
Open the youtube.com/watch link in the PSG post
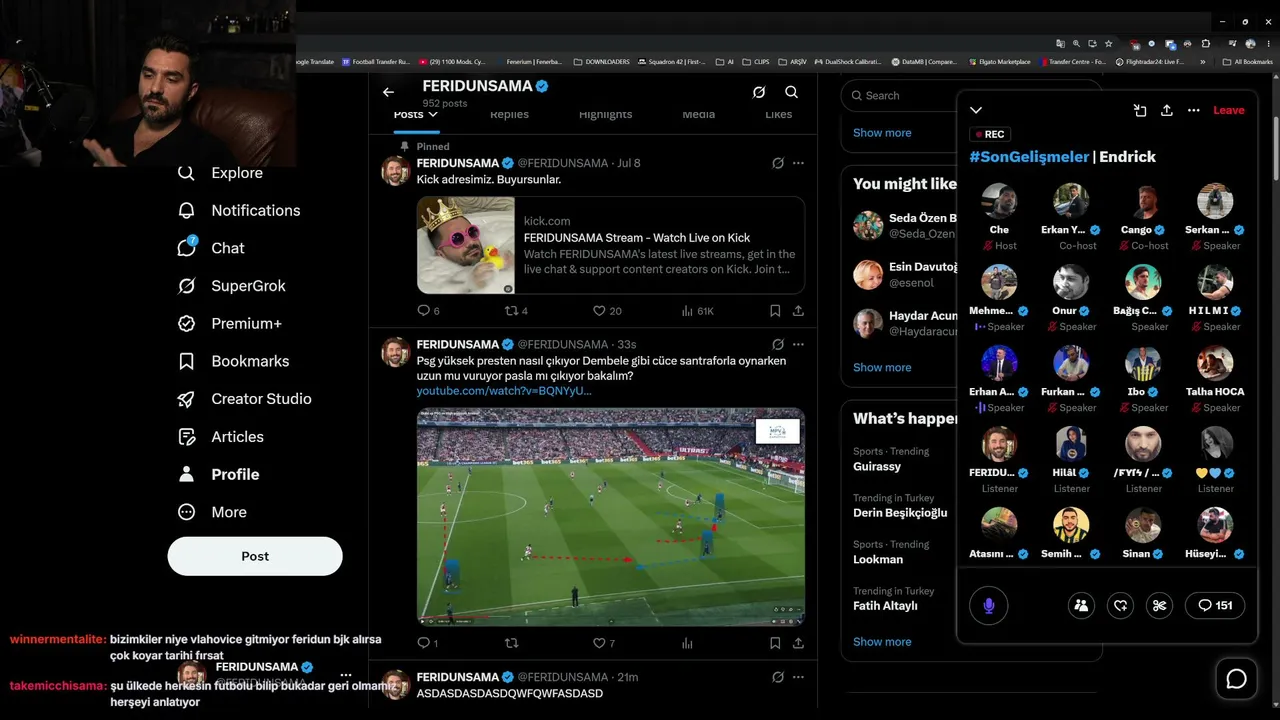pyautogui.click(x=504, y=391)
